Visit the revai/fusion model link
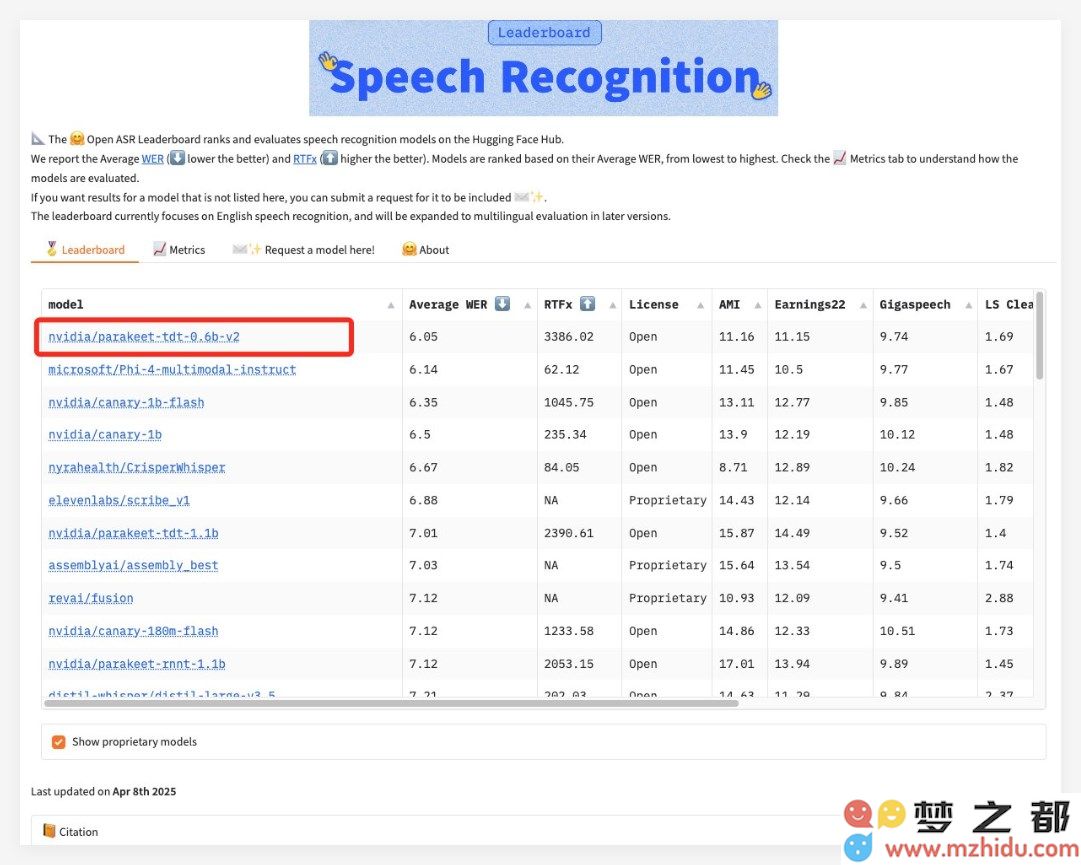Image resolution: width=1081 pixels, height=865 pixels. point(91,598)
